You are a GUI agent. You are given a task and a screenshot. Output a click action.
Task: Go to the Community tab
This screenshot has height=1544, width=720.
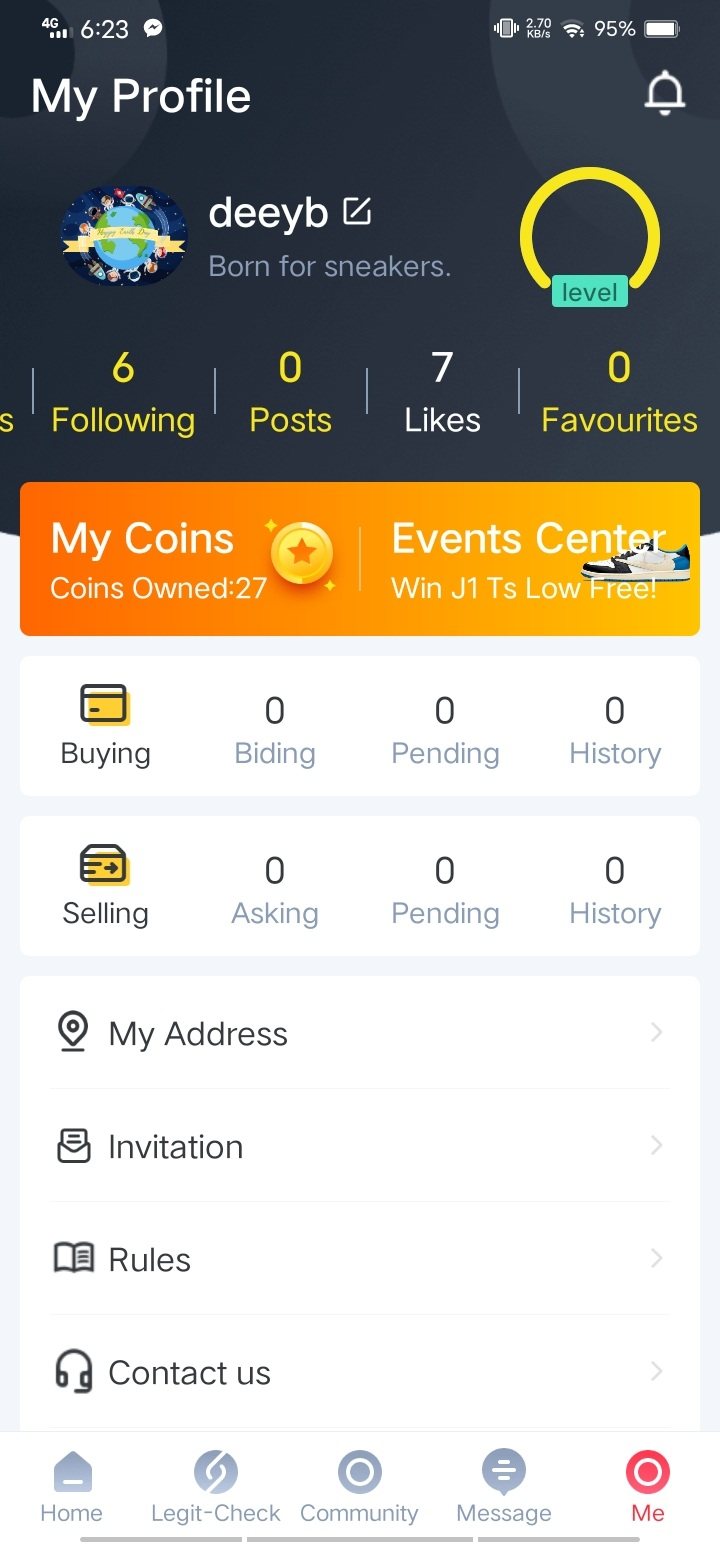359,1488
